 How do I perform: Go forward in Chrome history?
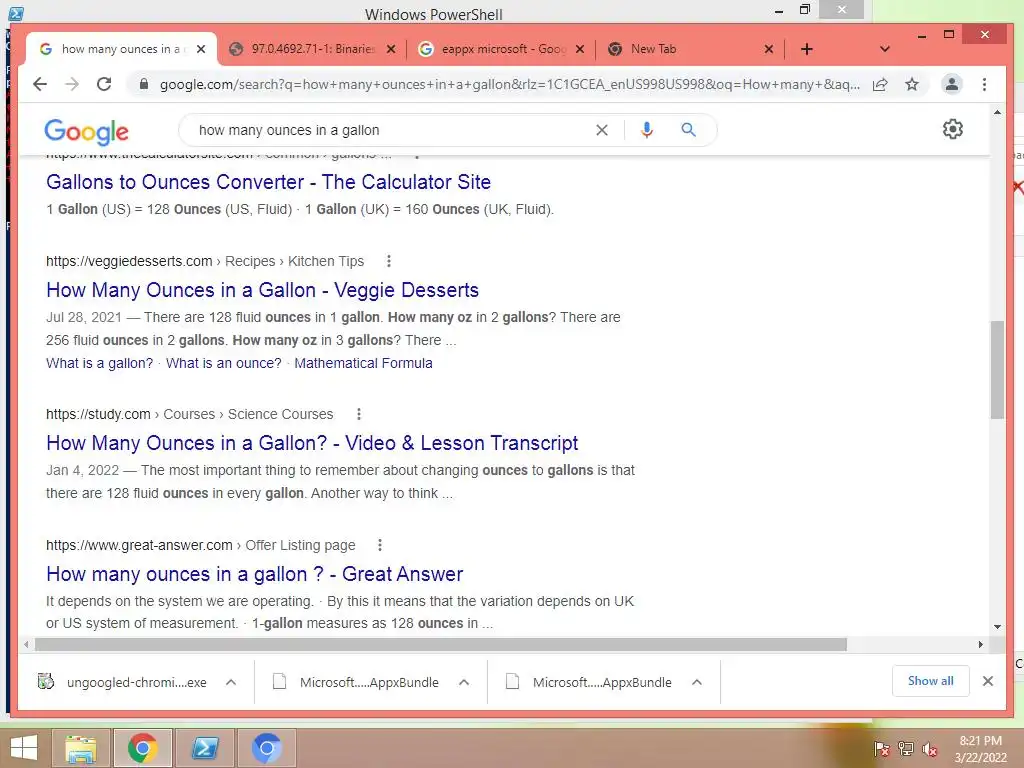(72, 84)
